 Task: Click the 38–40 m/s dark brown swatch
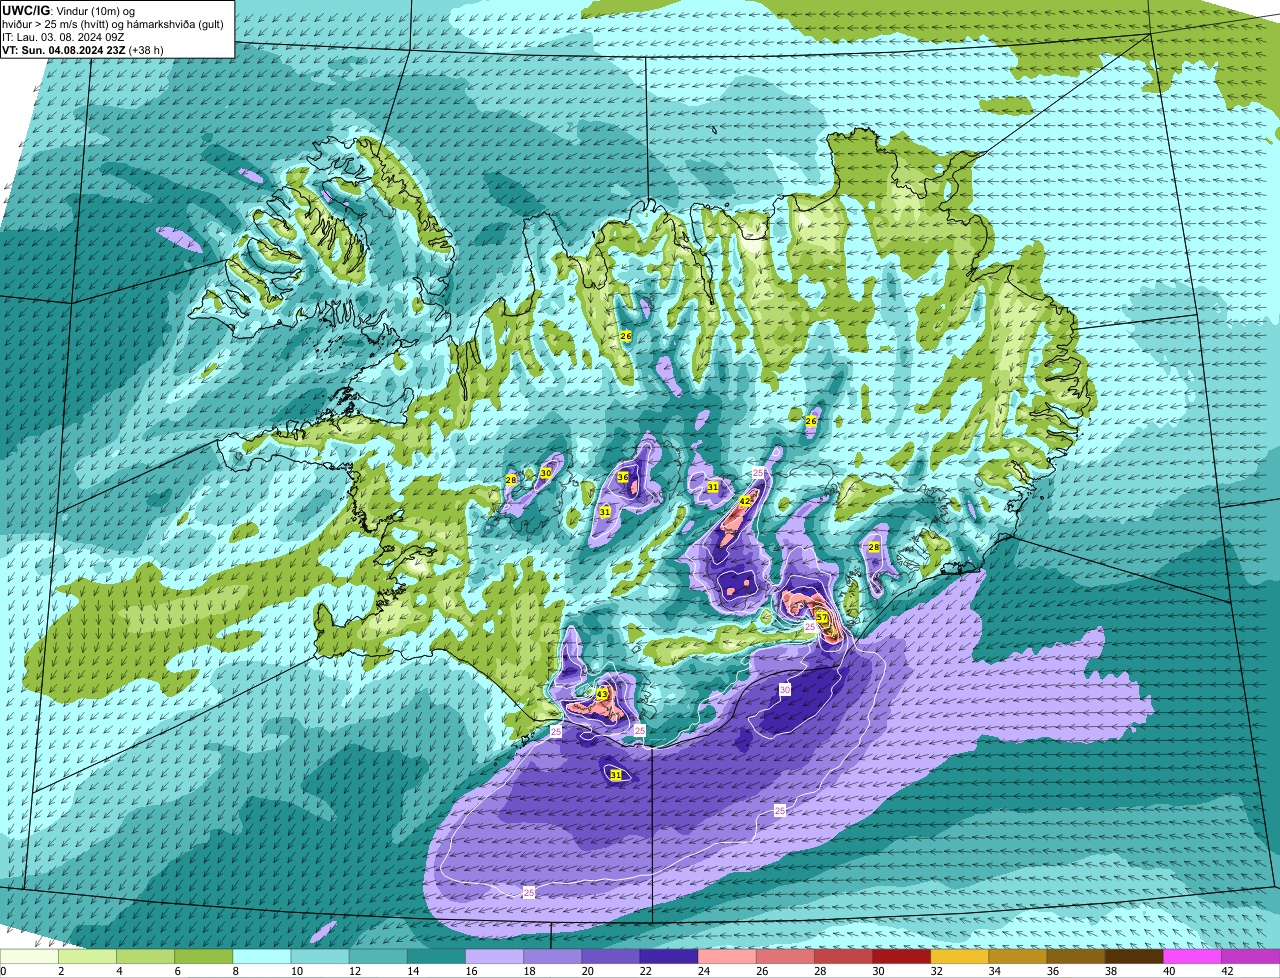(x=1134, y=957)
